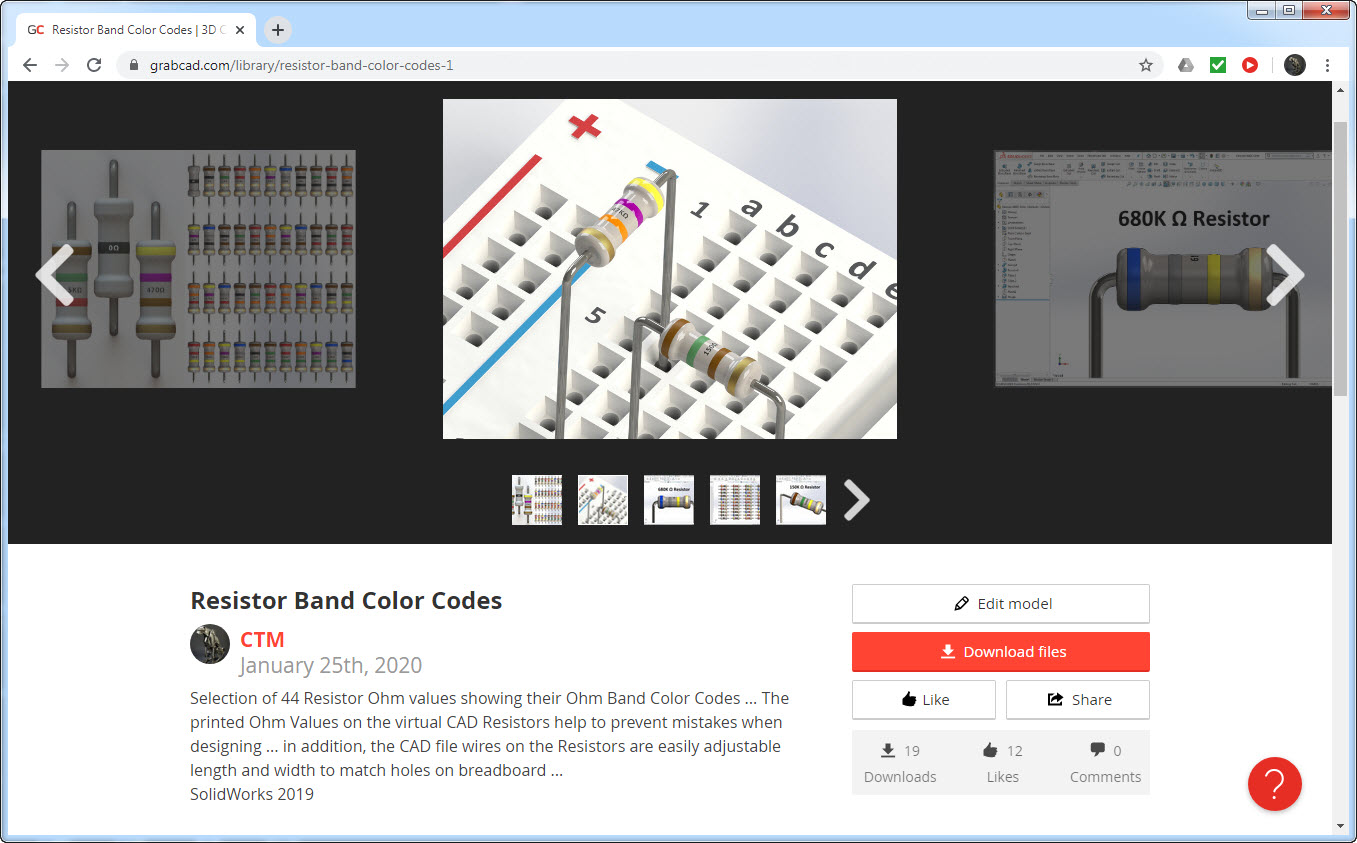This screenshot has height=843, width=1357.
Task: View site security lock info
Action: [x=134, y=65]
